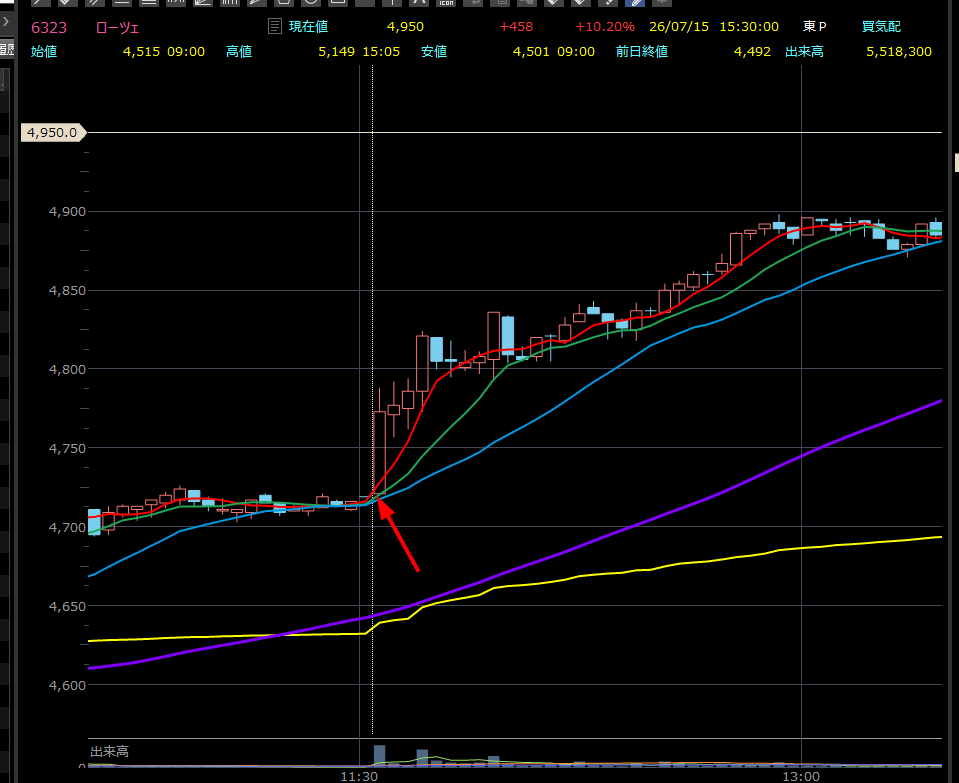Image resolution: width=959 pixels, height=783 pixels.
Task: Click the 4,600 price axis label
Action: 67,685
